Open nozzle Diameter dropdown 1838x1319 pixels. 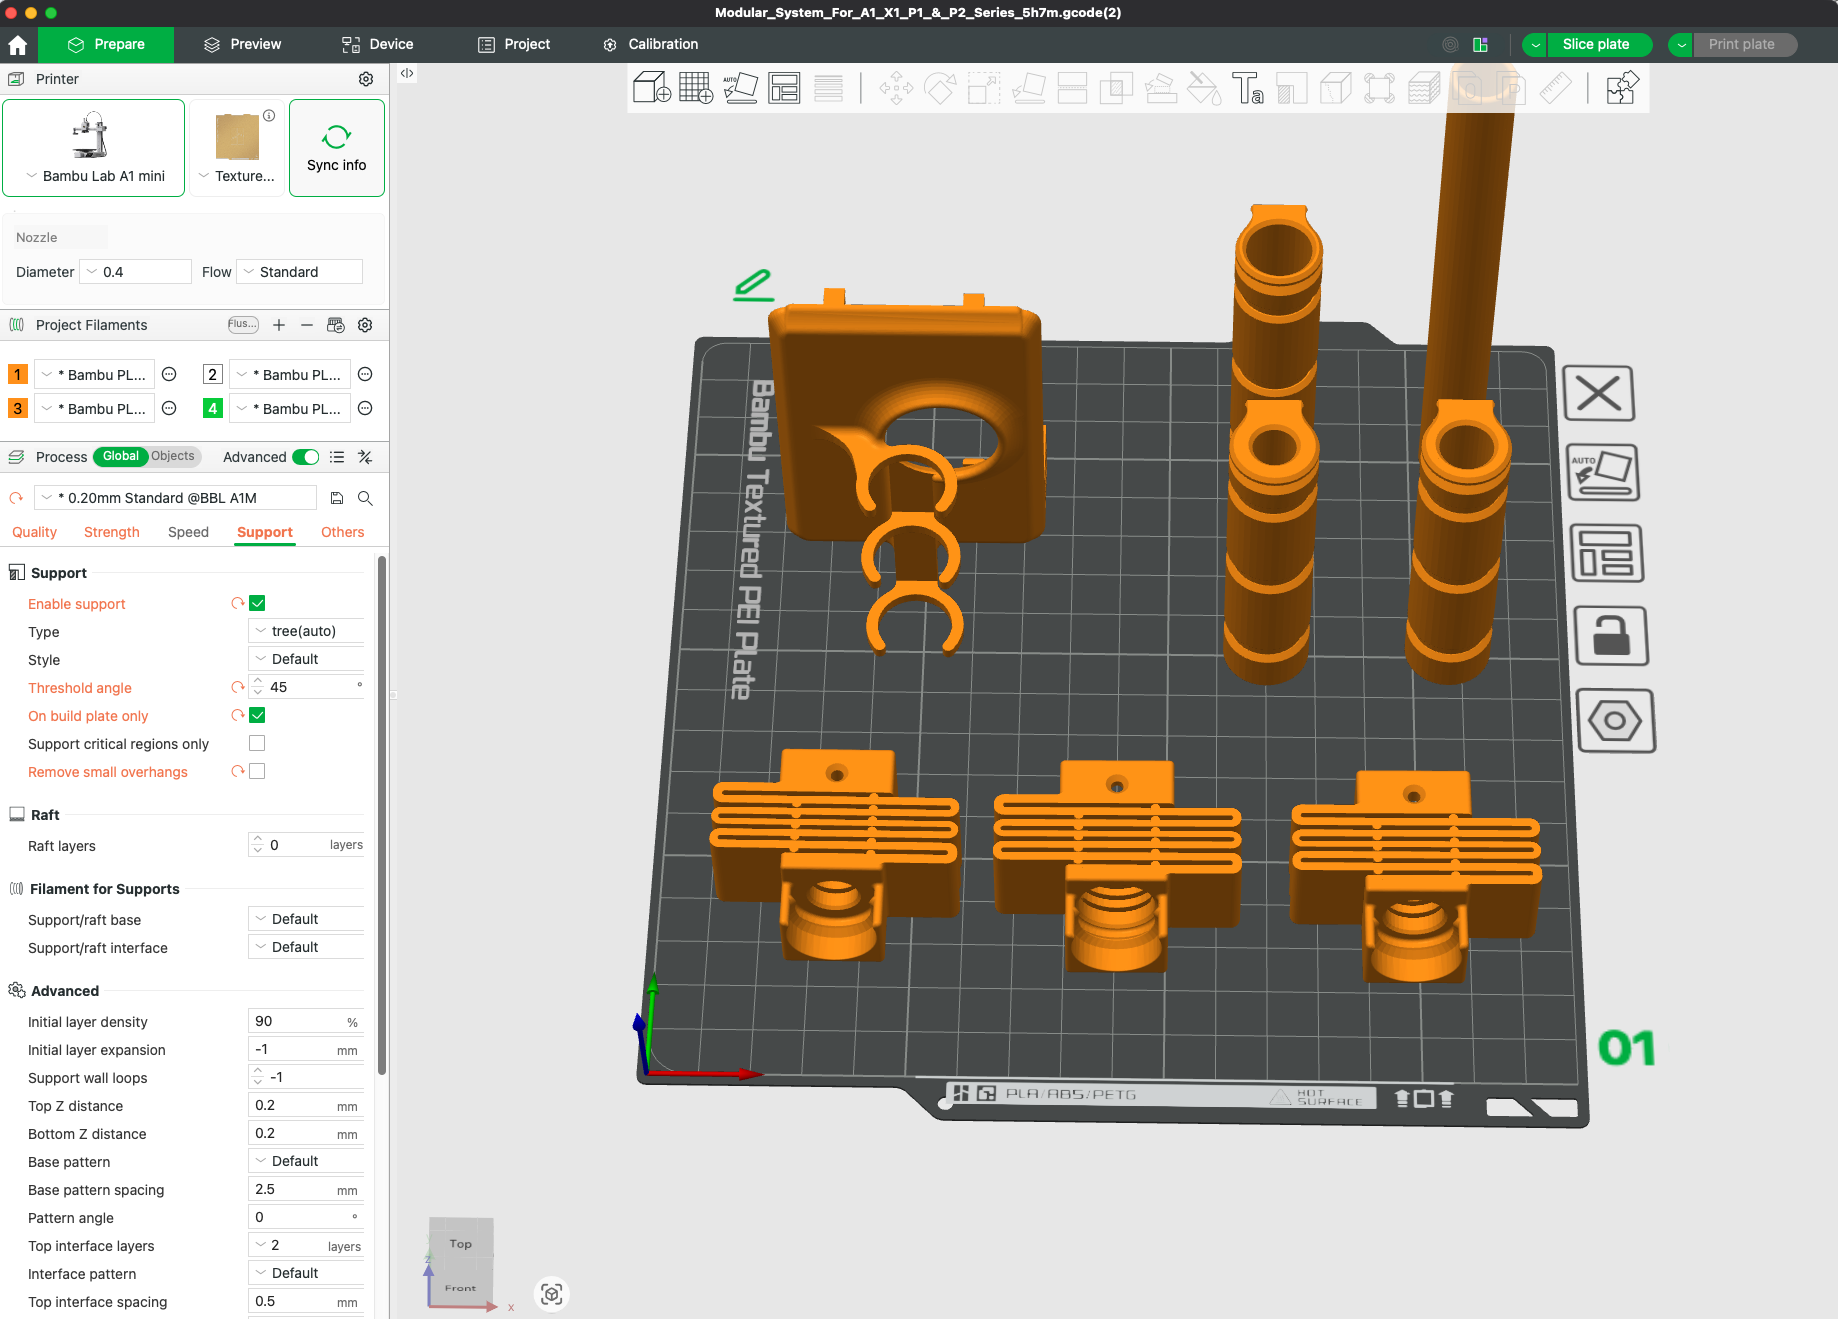tap(136, 272)
